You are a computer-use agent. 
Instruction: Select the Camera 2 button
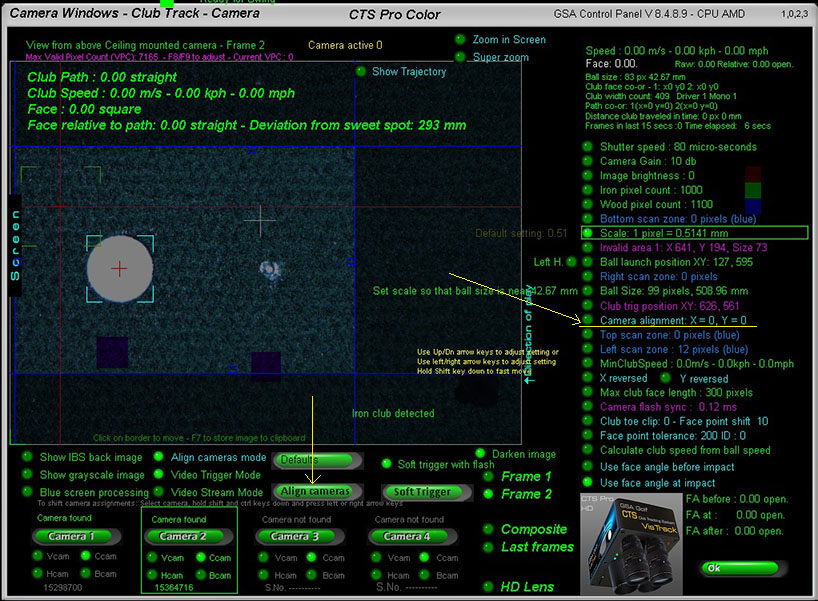tap(188, 536)
